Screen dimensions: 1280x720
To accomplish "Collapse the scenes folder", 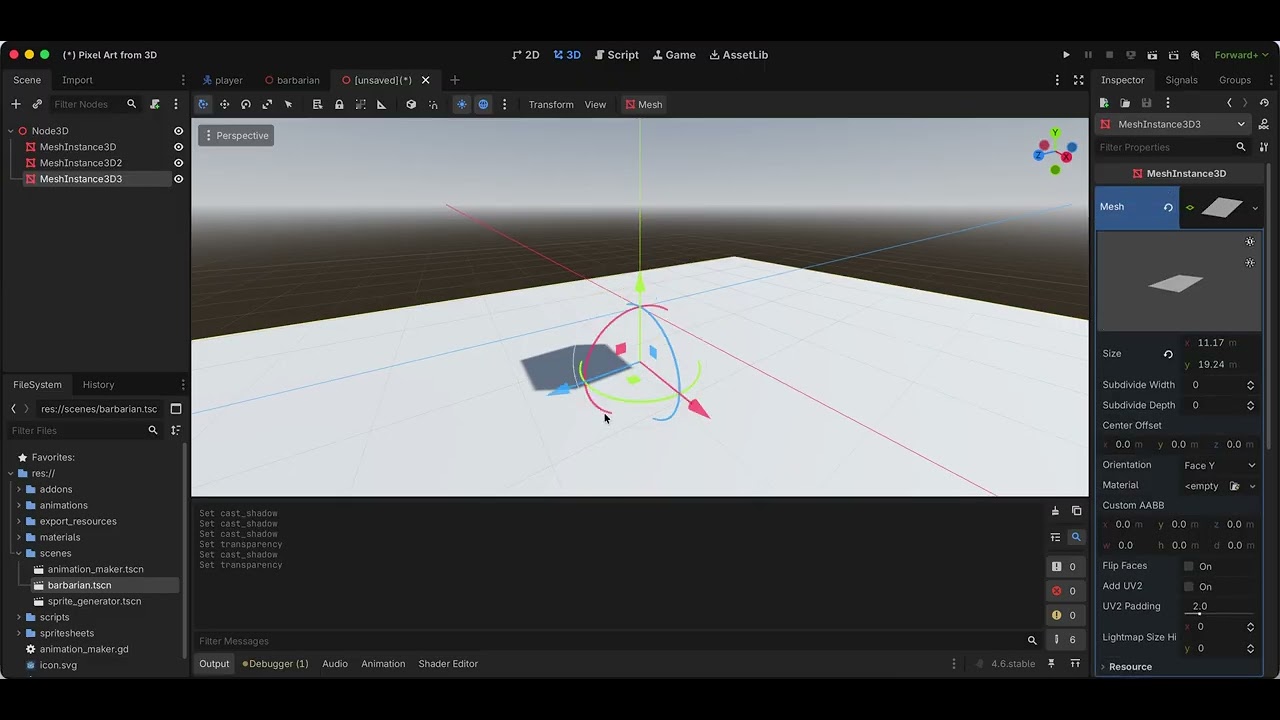I will (19, 553).
